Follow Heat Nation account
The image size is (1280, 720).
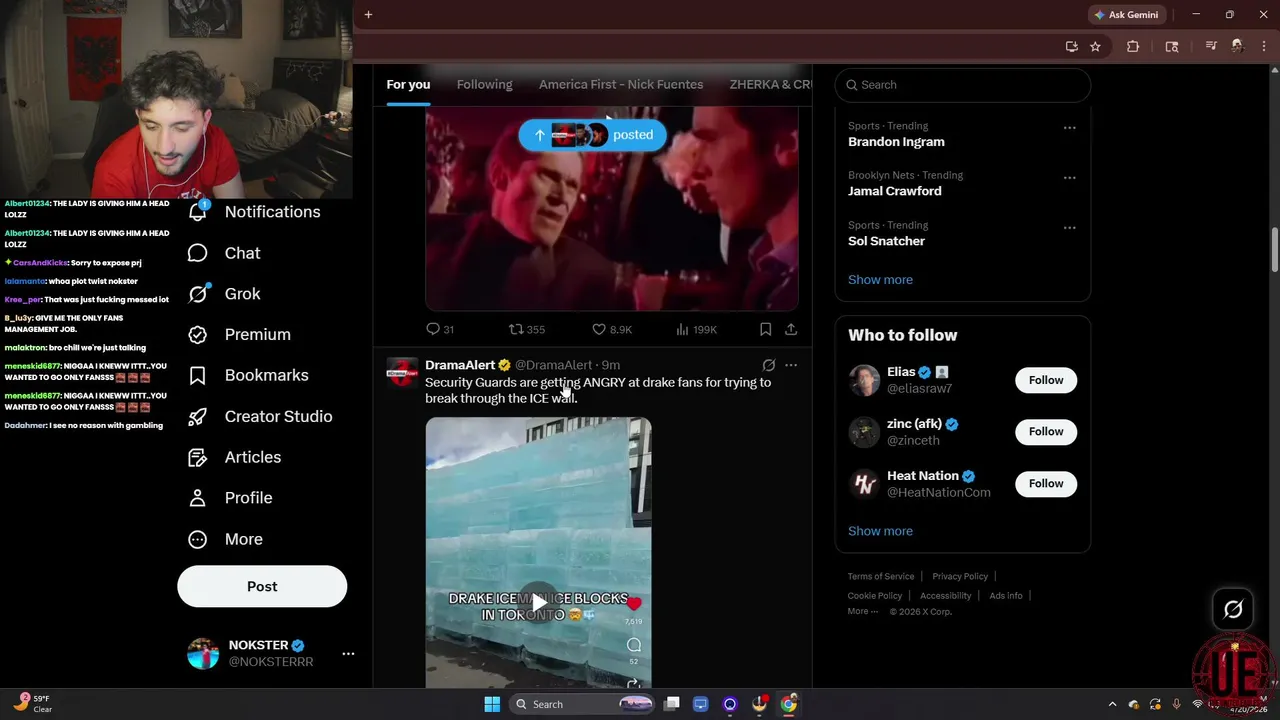click(1046, 484)
